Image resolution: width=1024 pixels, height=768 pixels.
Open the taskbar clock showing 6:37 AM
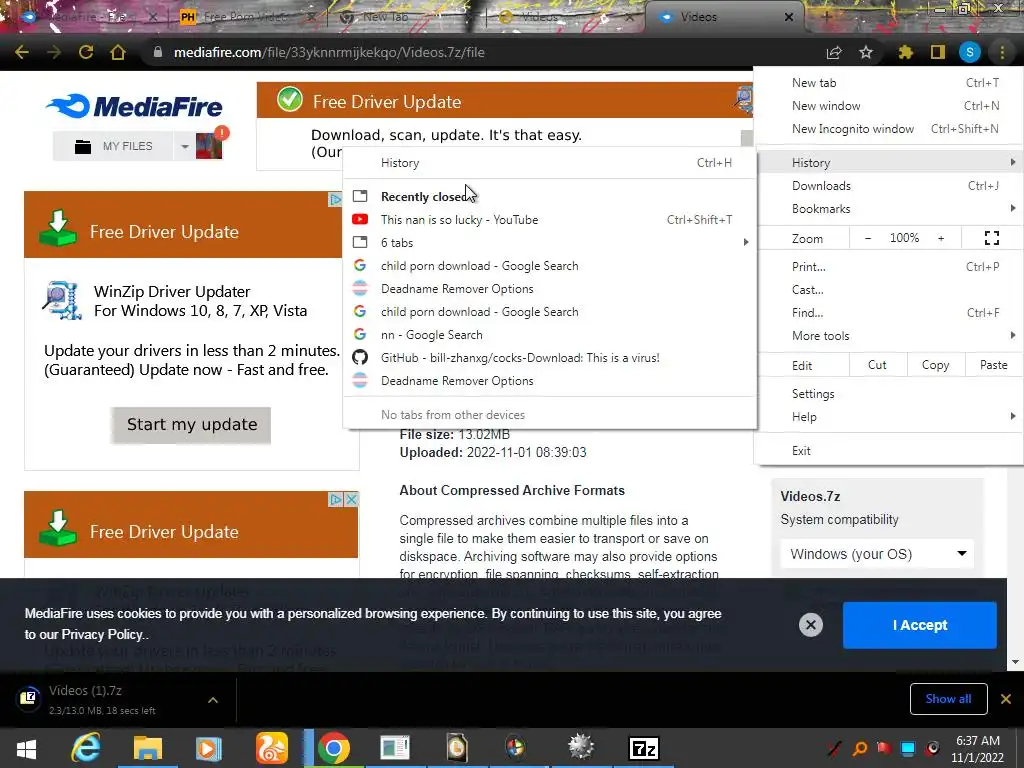pyautogui.click(x=978, y=748)
